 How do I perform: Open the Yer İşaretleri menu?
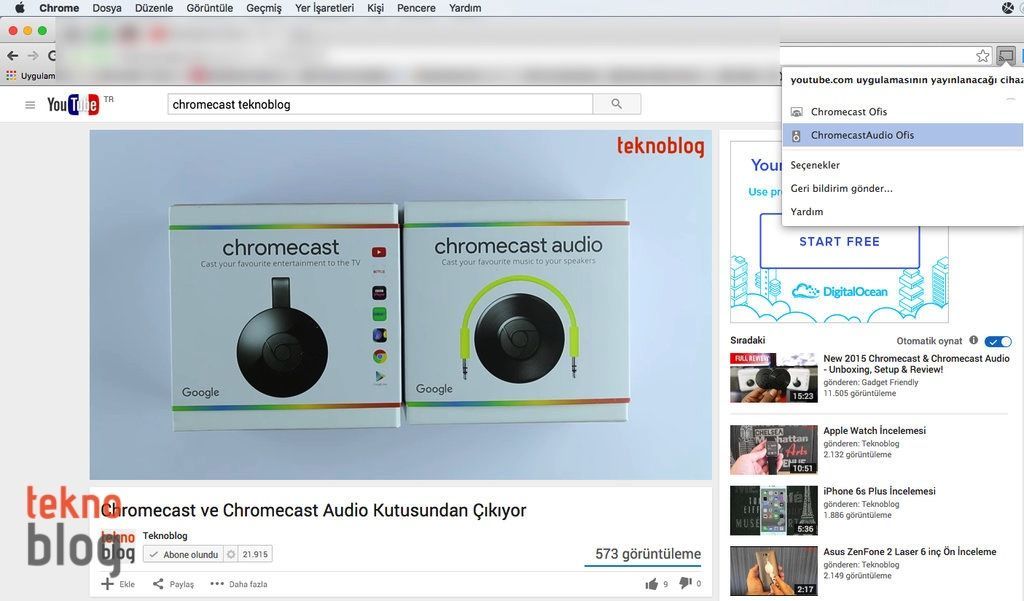click(x=325, y=8)
